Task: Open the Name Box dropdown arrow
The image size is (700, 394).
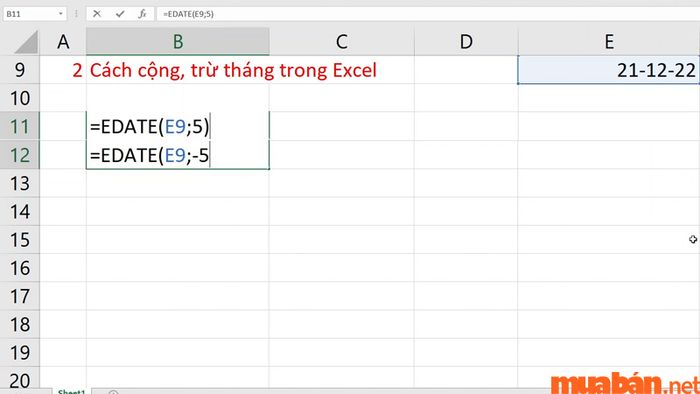Action: coord(61,14)
